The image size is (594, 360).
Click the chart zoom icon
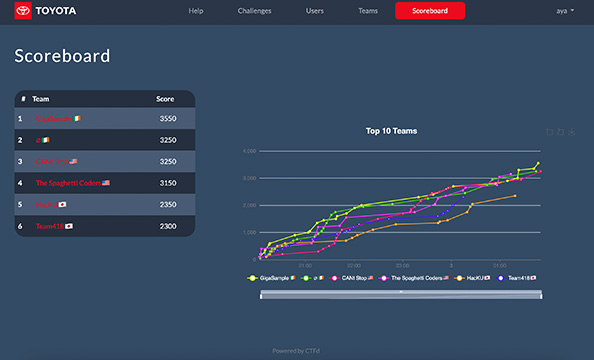coord(549,132)
